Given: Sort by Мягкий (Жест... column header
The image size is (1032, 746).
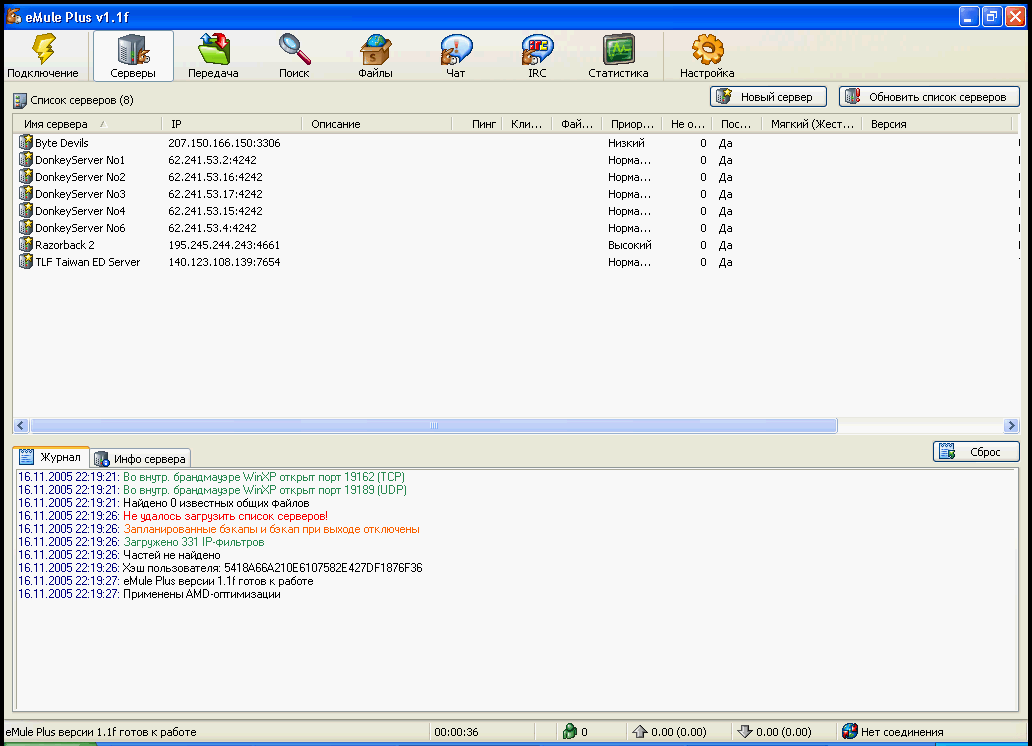Looking at the screenshot, I should pyautogui.click(x=812, y=124).
